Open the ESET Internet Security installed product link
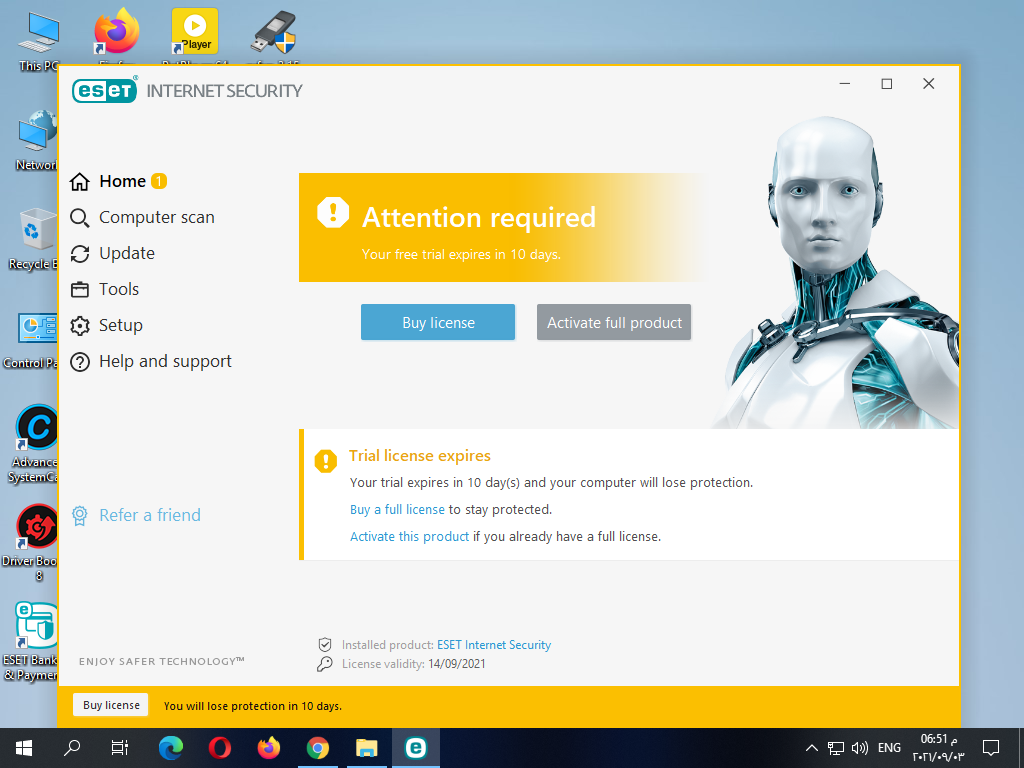 (494, 645)
